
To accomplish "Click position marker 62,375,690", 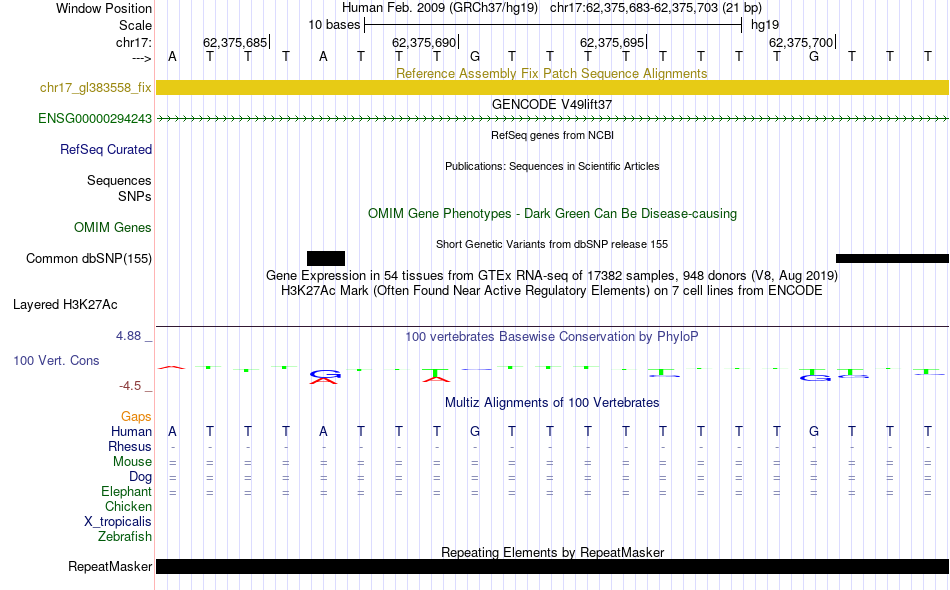I will (424, 42).
